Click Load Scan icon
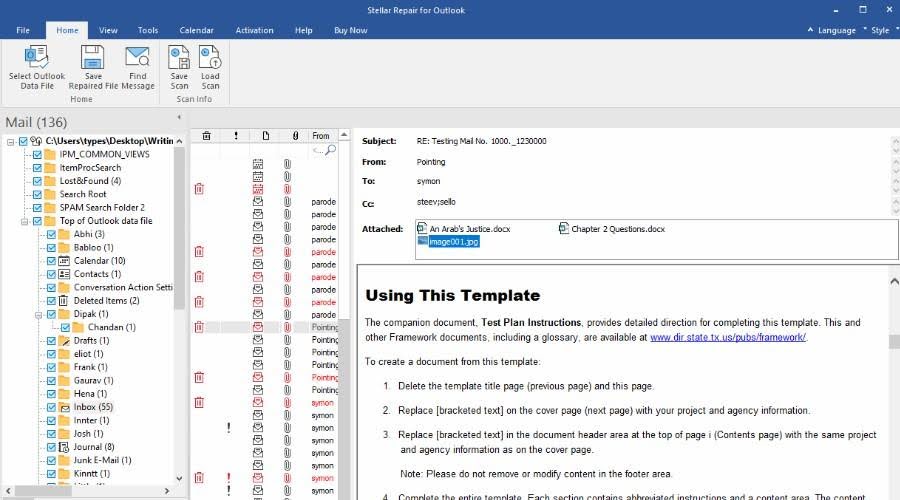 coord(210,68)
